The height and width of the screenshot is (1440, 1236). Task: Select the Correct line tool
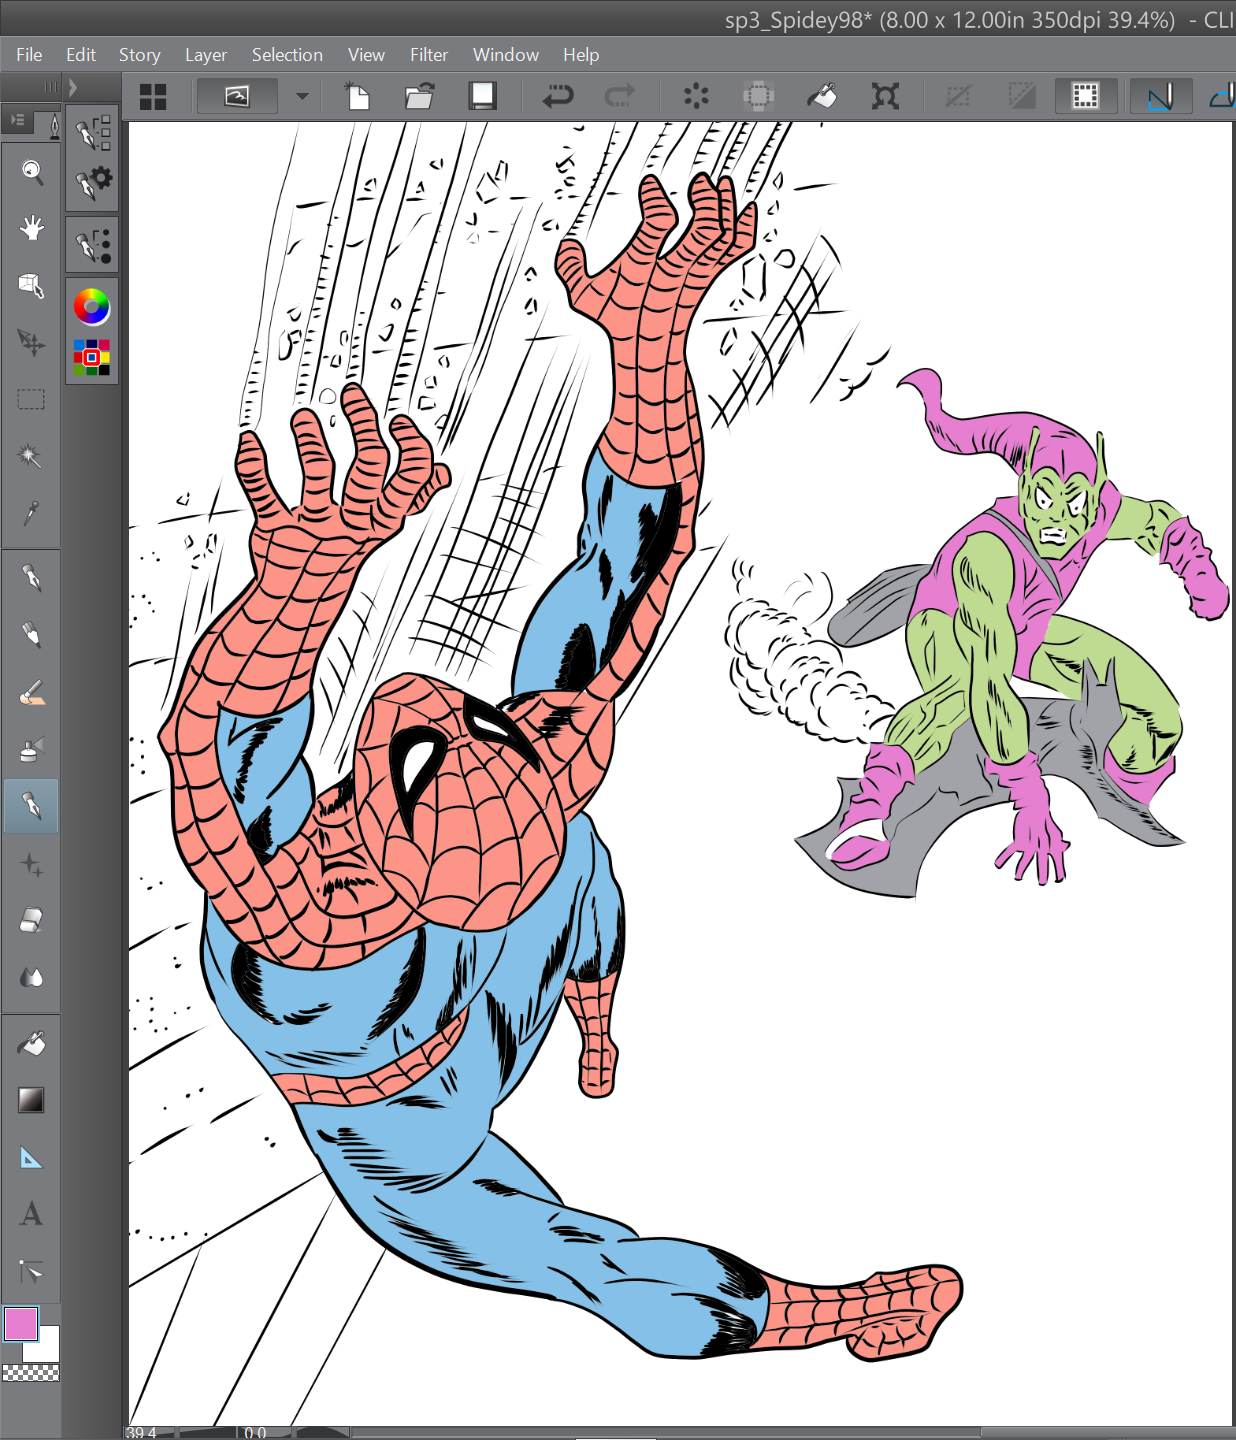pos(31,1272)
